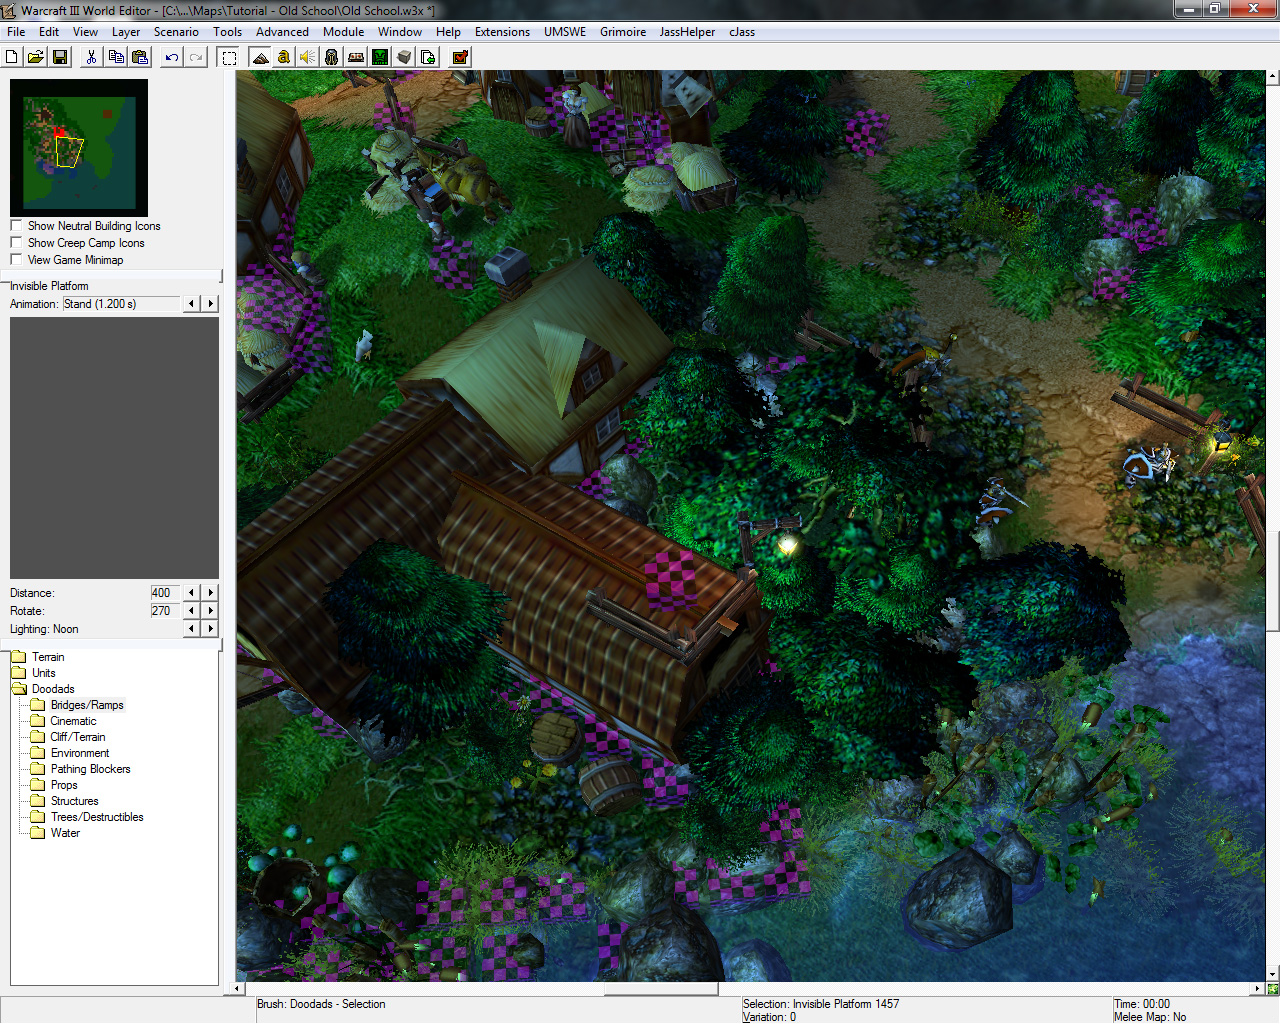
Task: Decrease the preview Distance value
Action: click(191, 593)
